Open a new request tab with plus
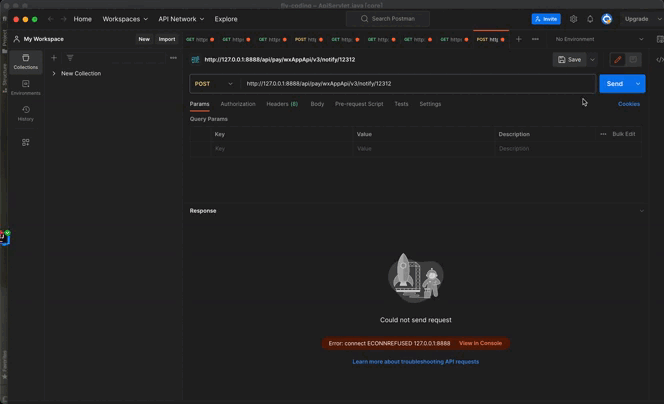 pyautogui.click(x=518, y=39)
